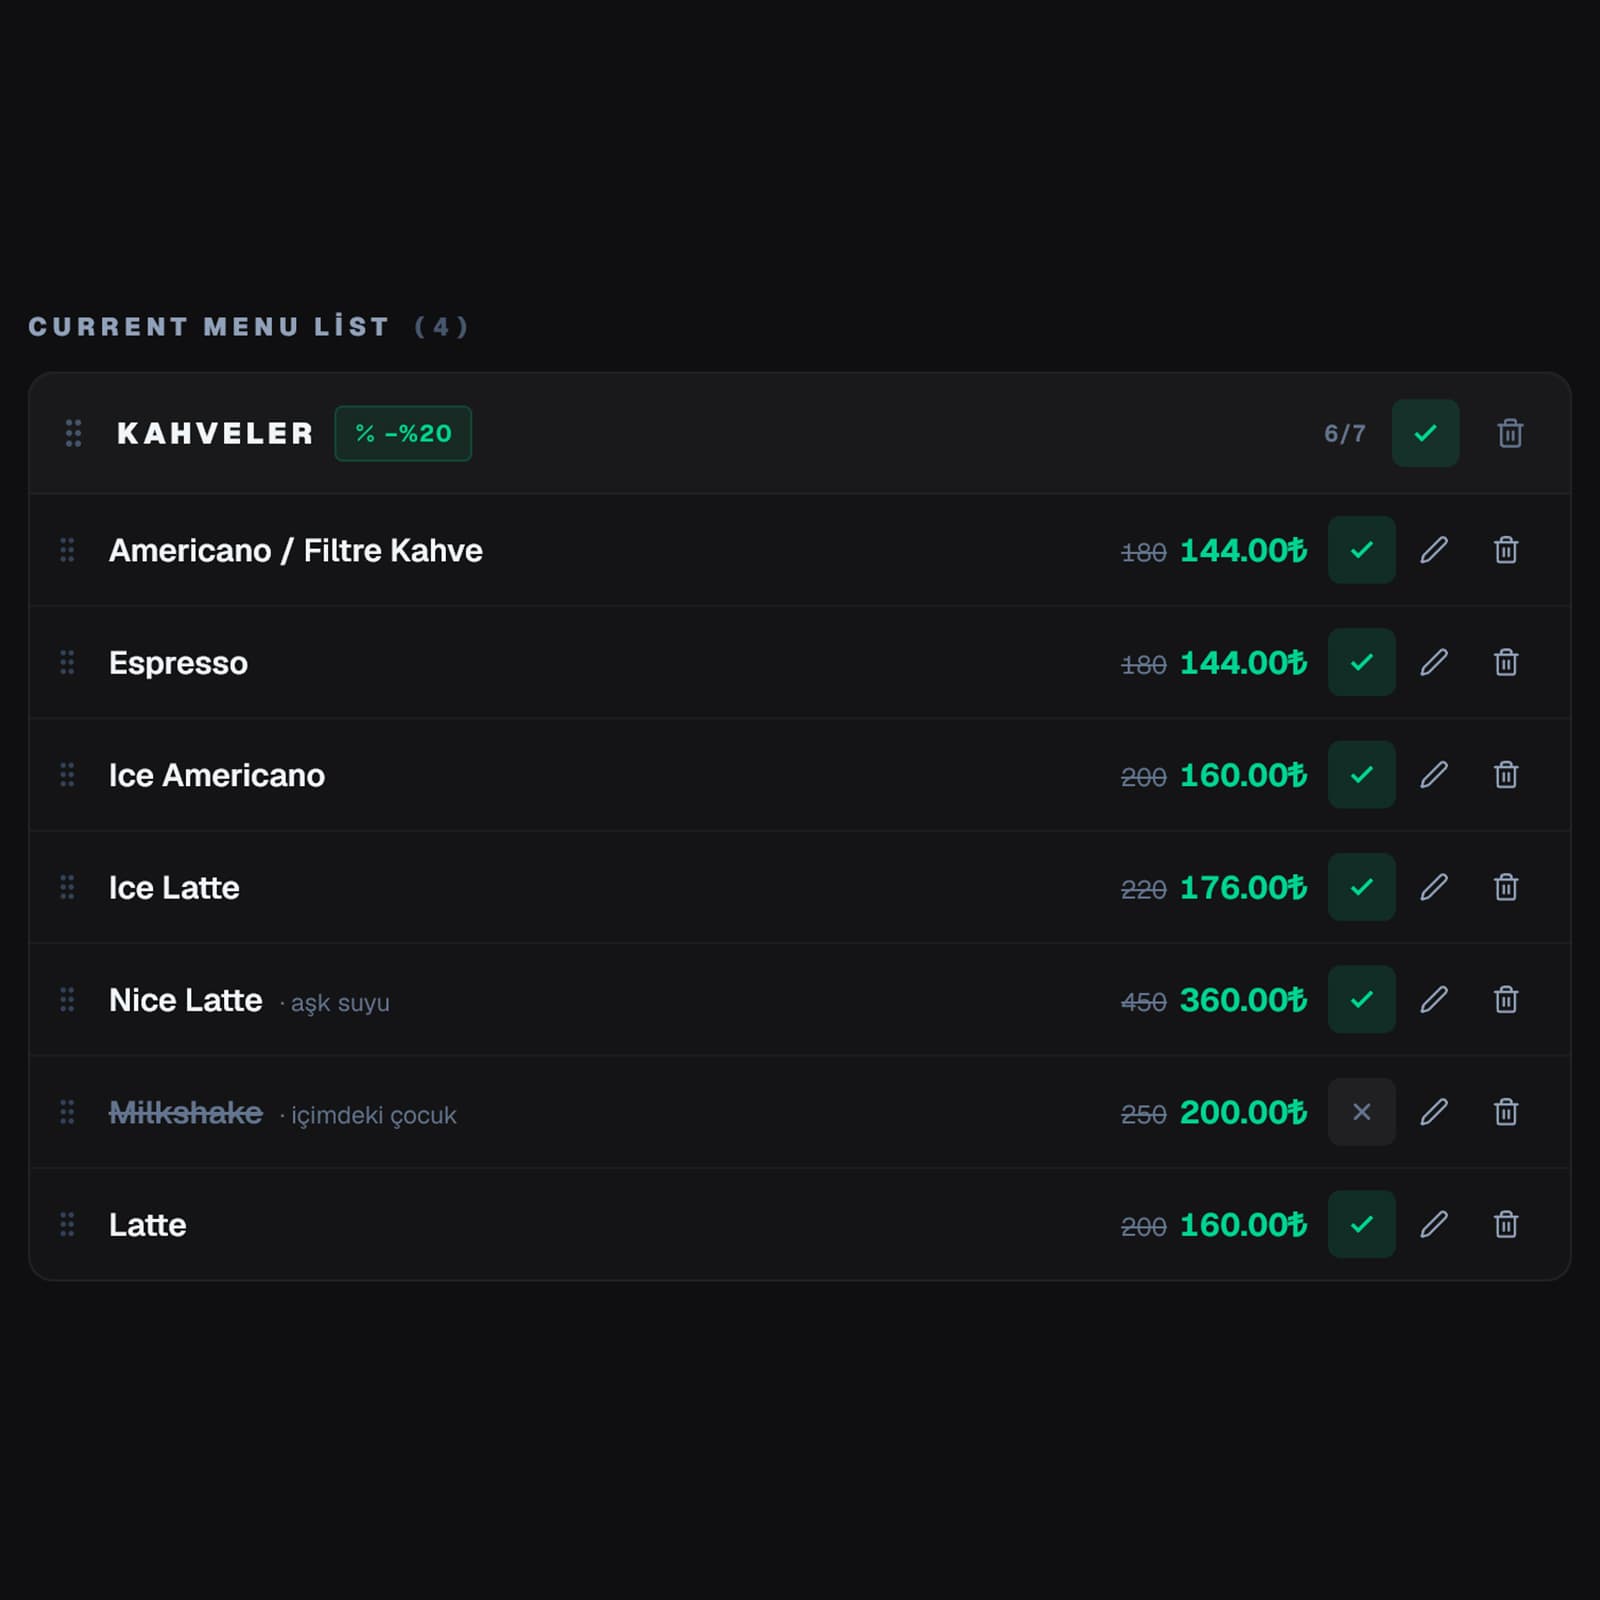Open the pencil editor for Latte

coord(1434,1224)
